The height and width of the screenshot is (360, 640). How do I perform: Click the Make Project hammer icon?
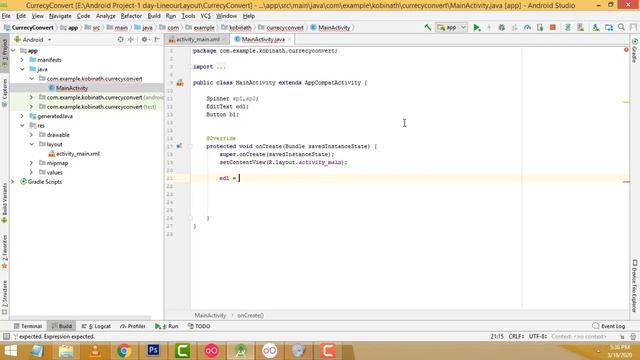tap(427, 27)
